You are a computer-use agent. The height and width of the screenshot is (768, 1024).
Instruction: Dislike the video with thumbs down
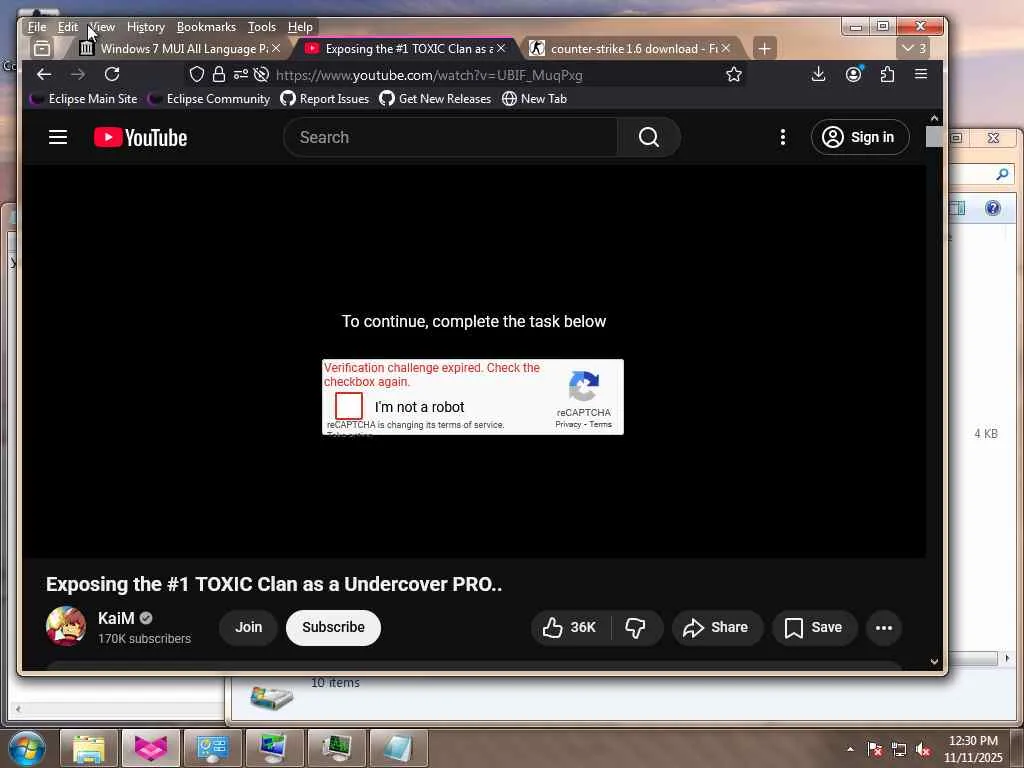[635, 628]
